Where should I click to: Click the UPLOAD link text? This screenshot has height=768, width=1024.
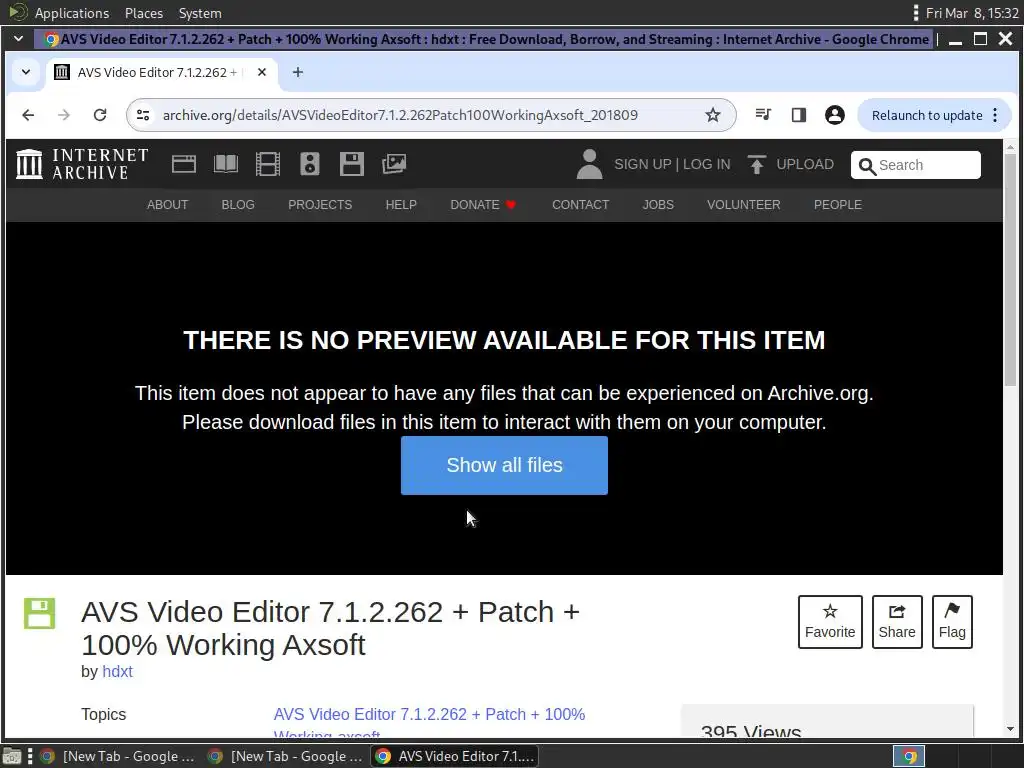click(805, 164)
